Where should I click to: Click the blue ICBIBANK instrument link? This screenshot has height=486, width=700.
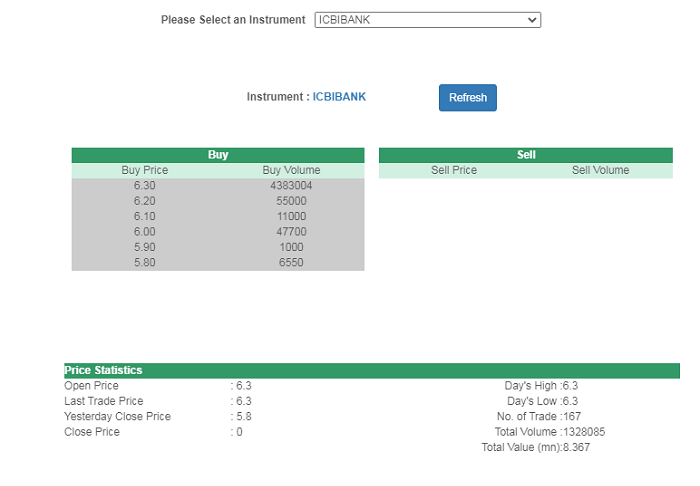click(339, 97)
